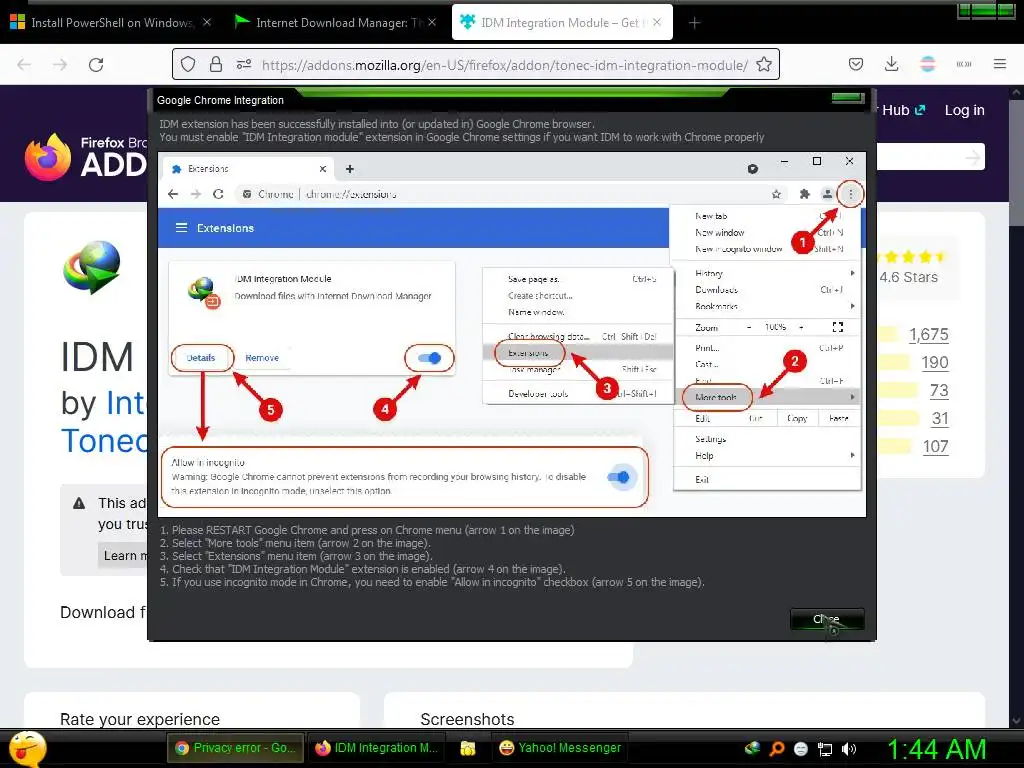This screenshot has height=768, width=1024.
Task: Open the Firefox hamburger application menu
Action: [999, 64]
